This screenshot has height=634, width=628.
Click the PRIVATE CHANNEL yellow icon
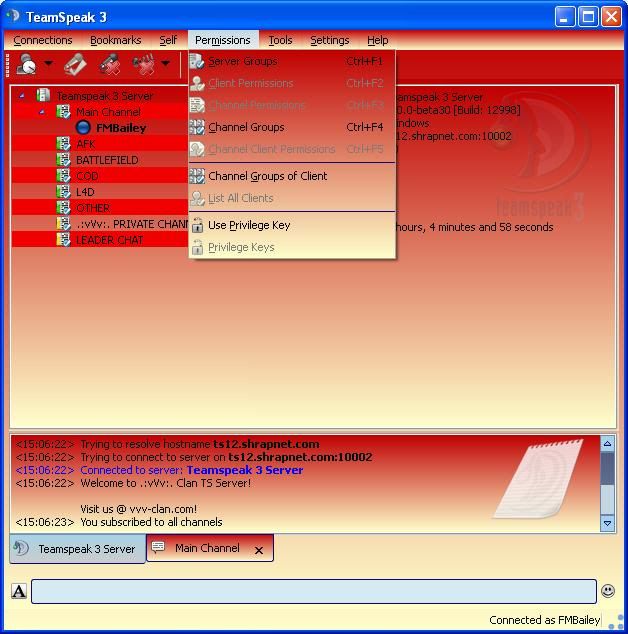click(63, 223)
